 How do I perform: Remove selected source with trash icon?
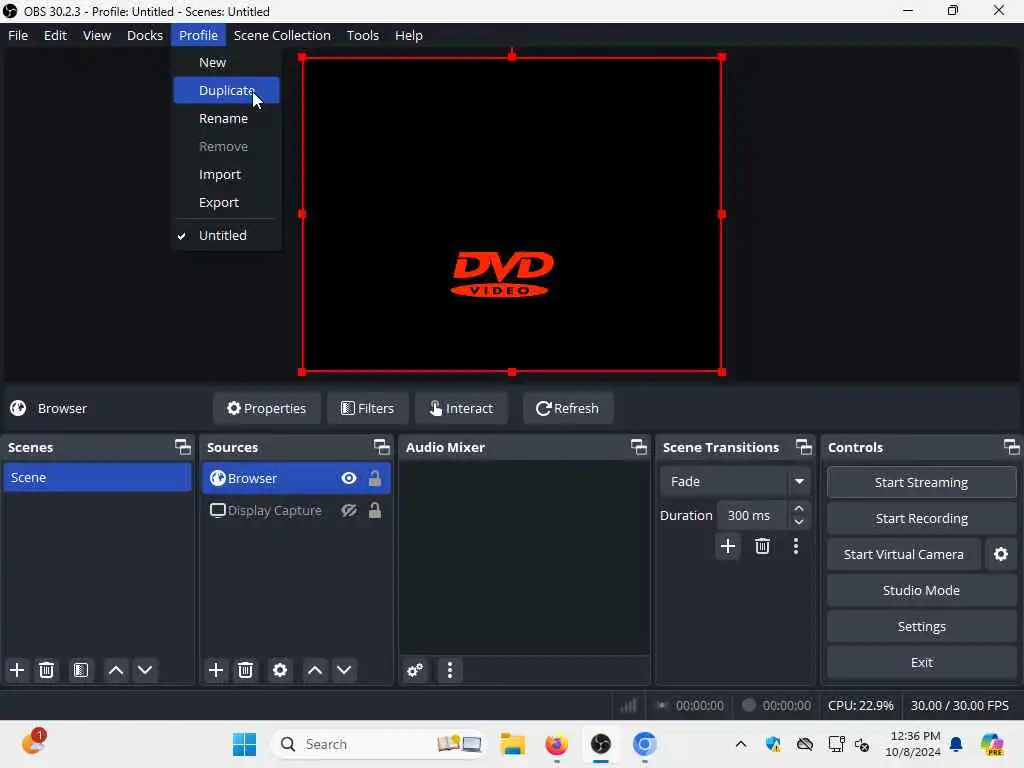click(x=246, y=670)
